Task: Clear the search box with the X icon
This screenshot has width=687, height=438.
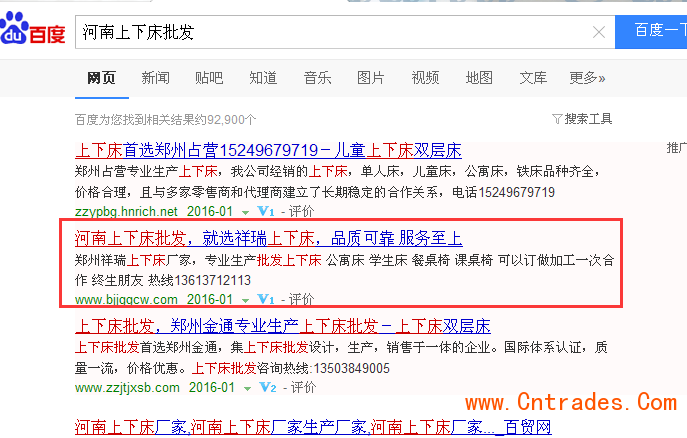Action: click(599, 32)
